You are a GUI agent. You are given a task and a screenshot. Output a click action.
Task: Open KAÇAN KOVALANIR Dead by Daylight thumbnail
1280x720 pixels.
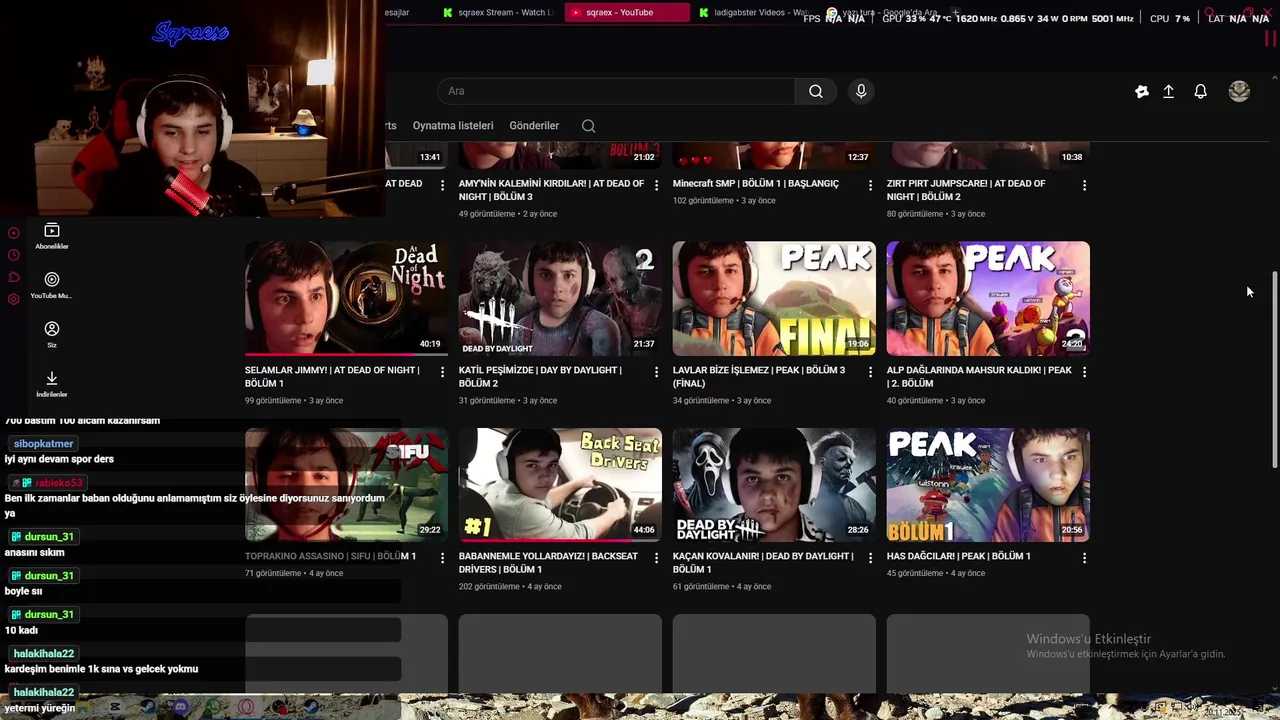[x=774, y=485]
